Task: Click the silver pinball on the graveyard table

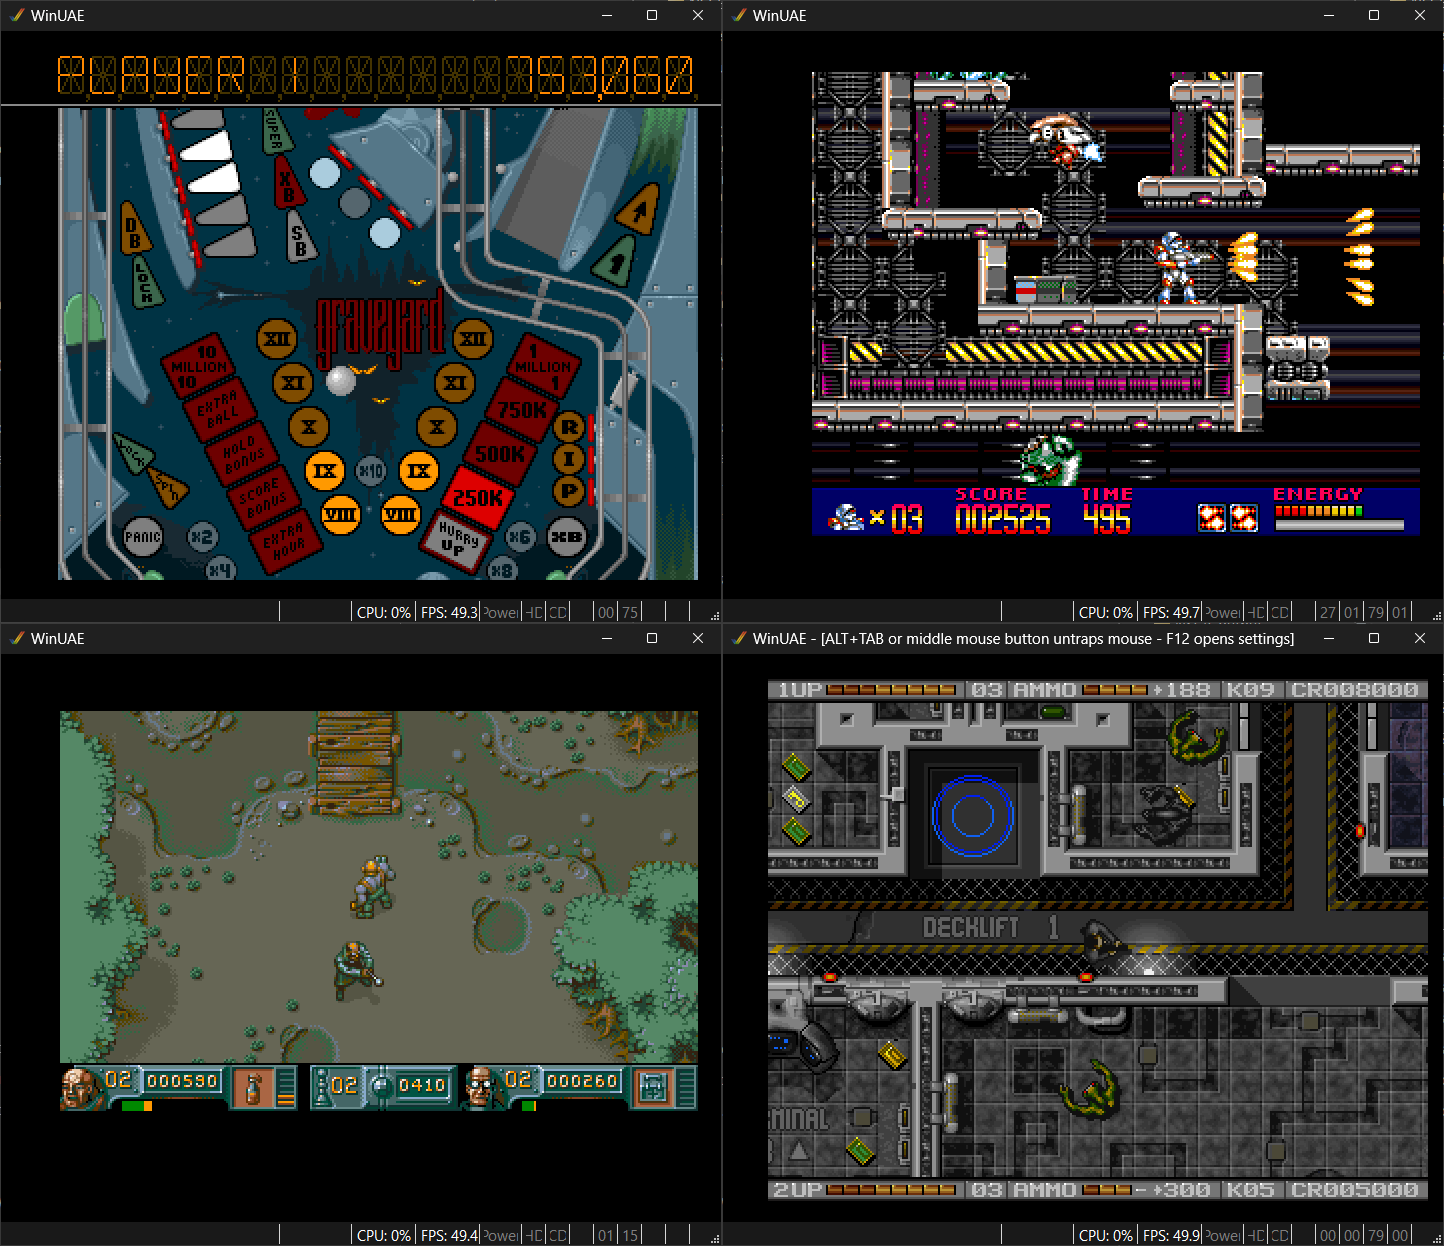Action: [341, 380]
